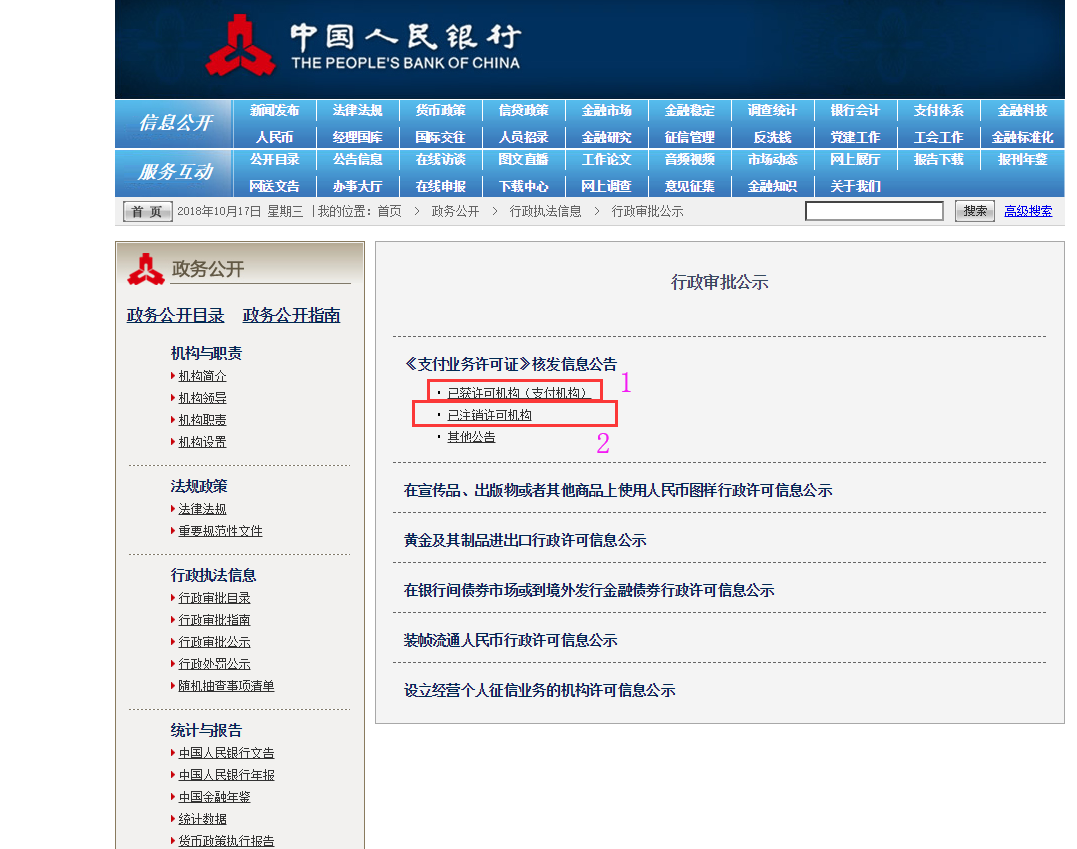Open the 人民币图样行政许可信息公示 entry
This screenshot has width=1077, height=849.
pos(618,490)
